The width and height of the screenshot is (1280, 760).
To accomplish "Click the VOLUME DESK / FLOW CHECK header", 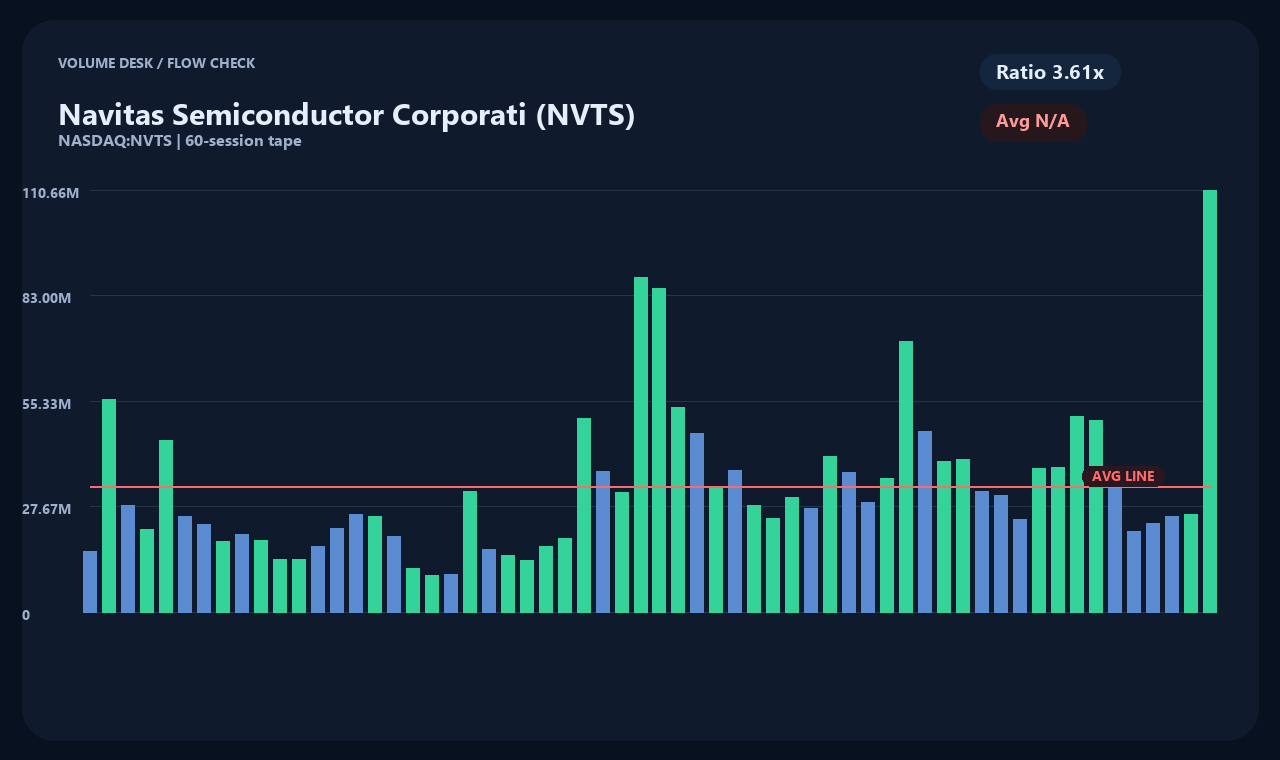I will click(x=156, y=63).
